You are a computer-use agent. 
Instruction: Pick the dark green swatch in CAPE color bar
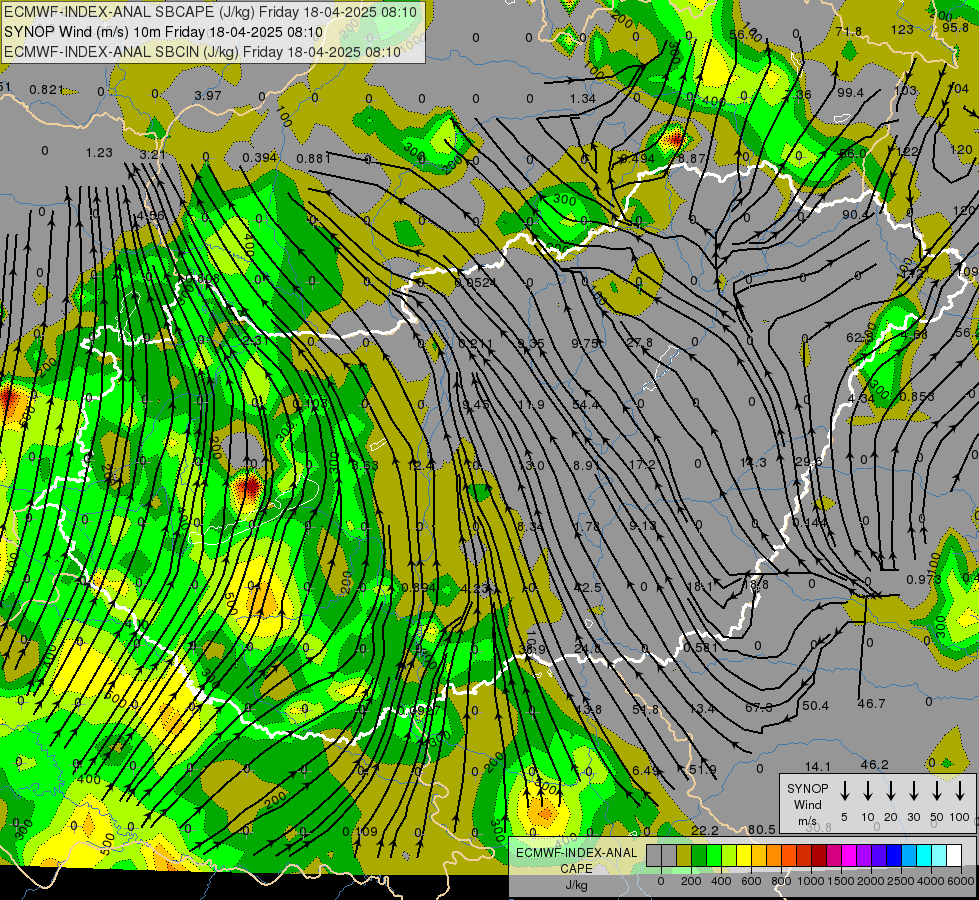coord(699,855)
